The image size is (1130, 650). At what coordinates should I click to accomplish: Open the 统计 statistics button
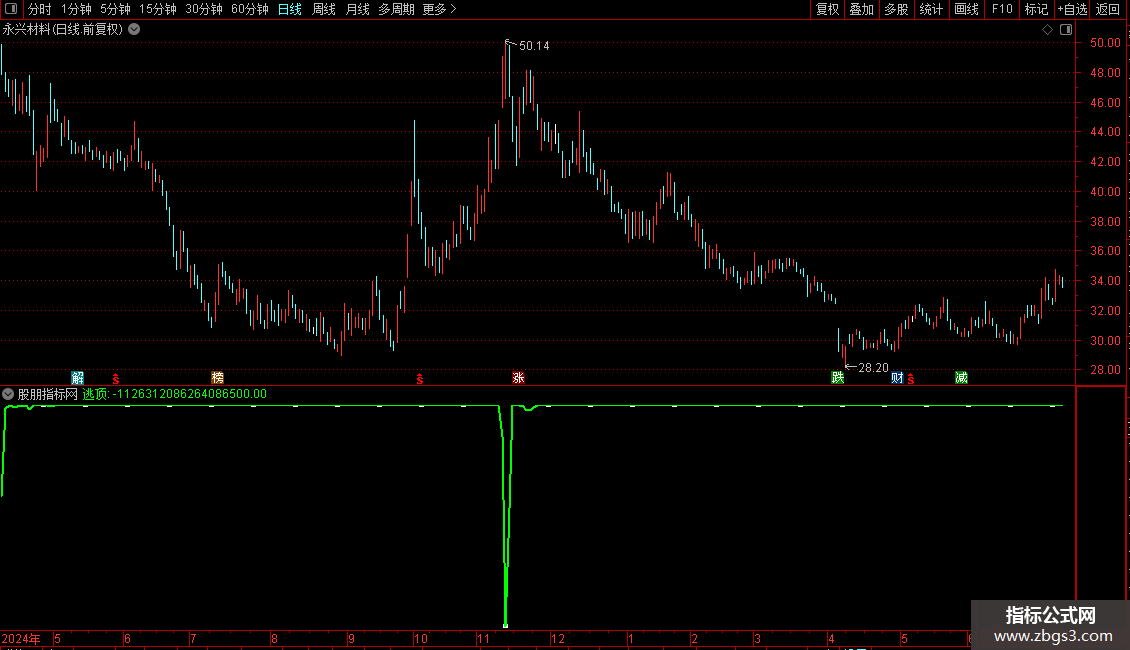click(931, 9)
